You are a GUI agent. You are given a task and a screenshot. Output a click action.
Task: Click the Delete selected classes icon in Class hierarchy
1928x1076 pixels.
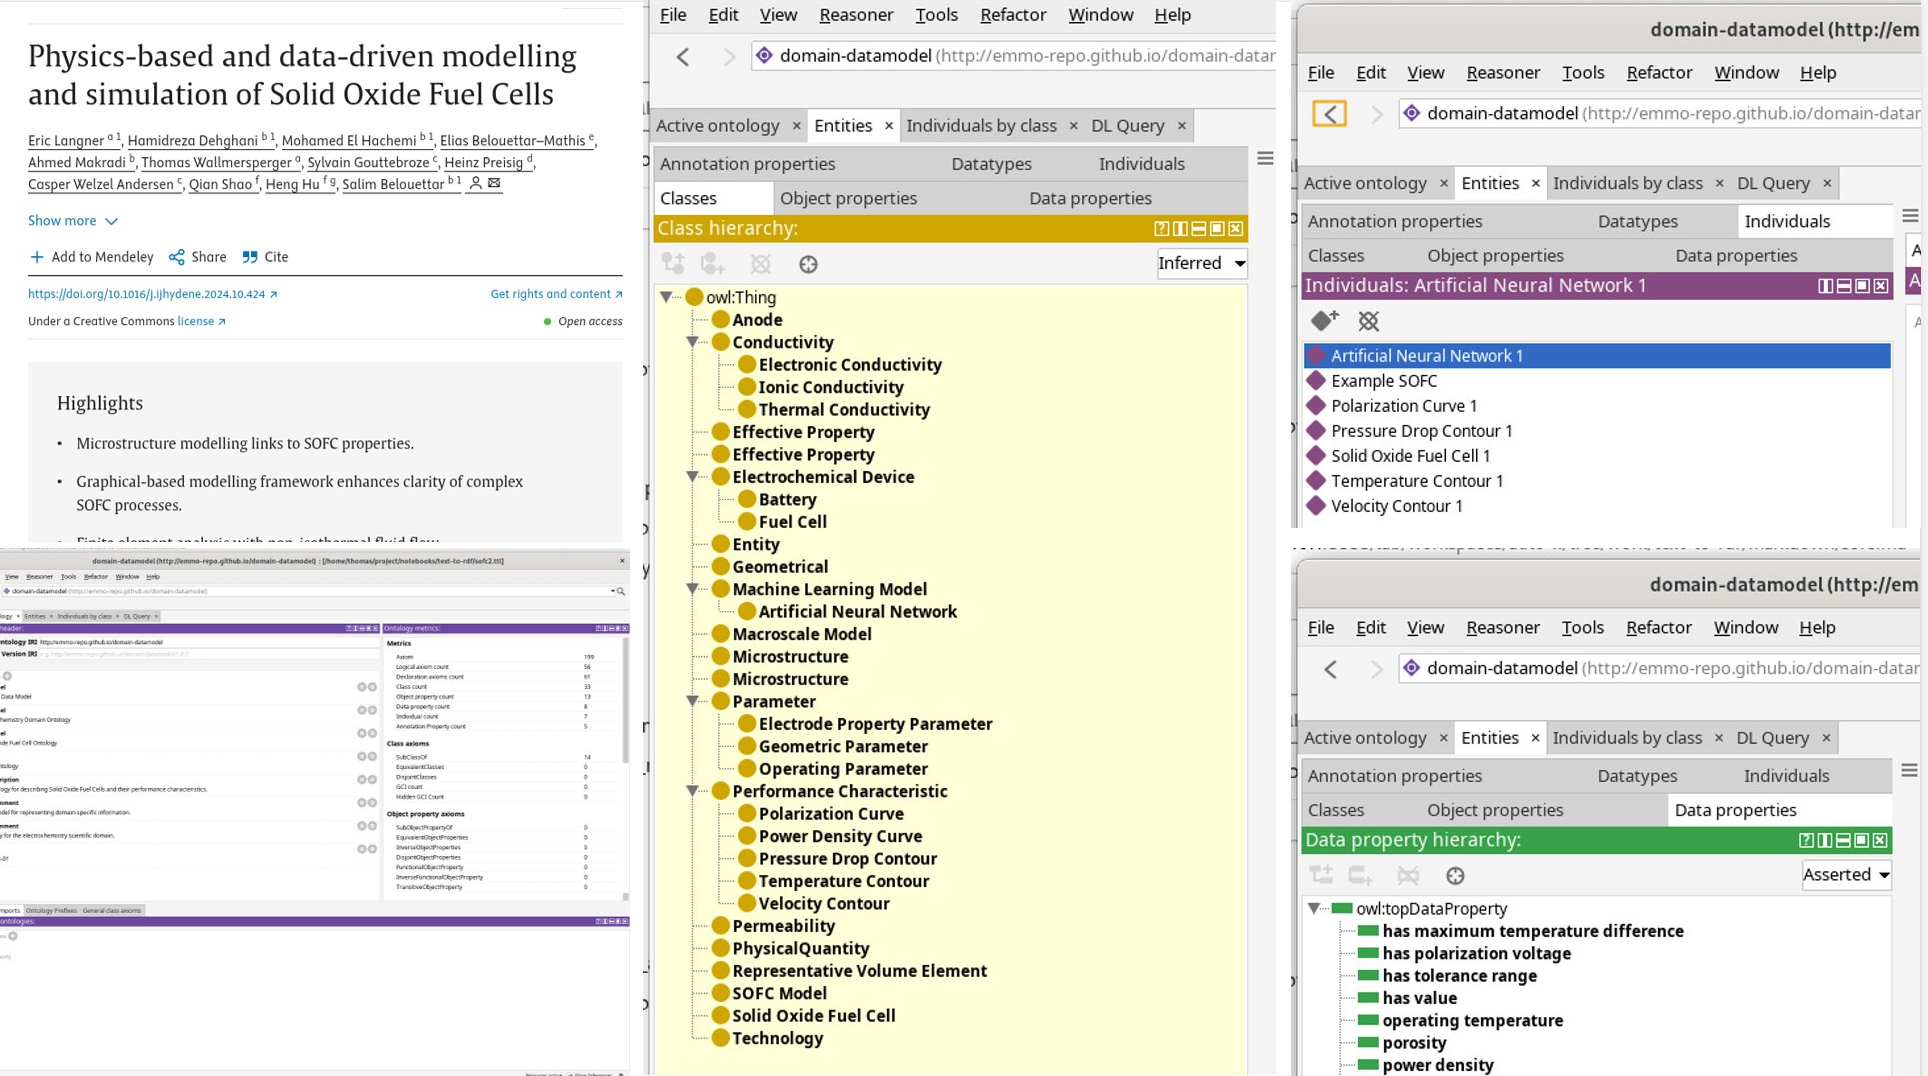[x=761, y=264]
